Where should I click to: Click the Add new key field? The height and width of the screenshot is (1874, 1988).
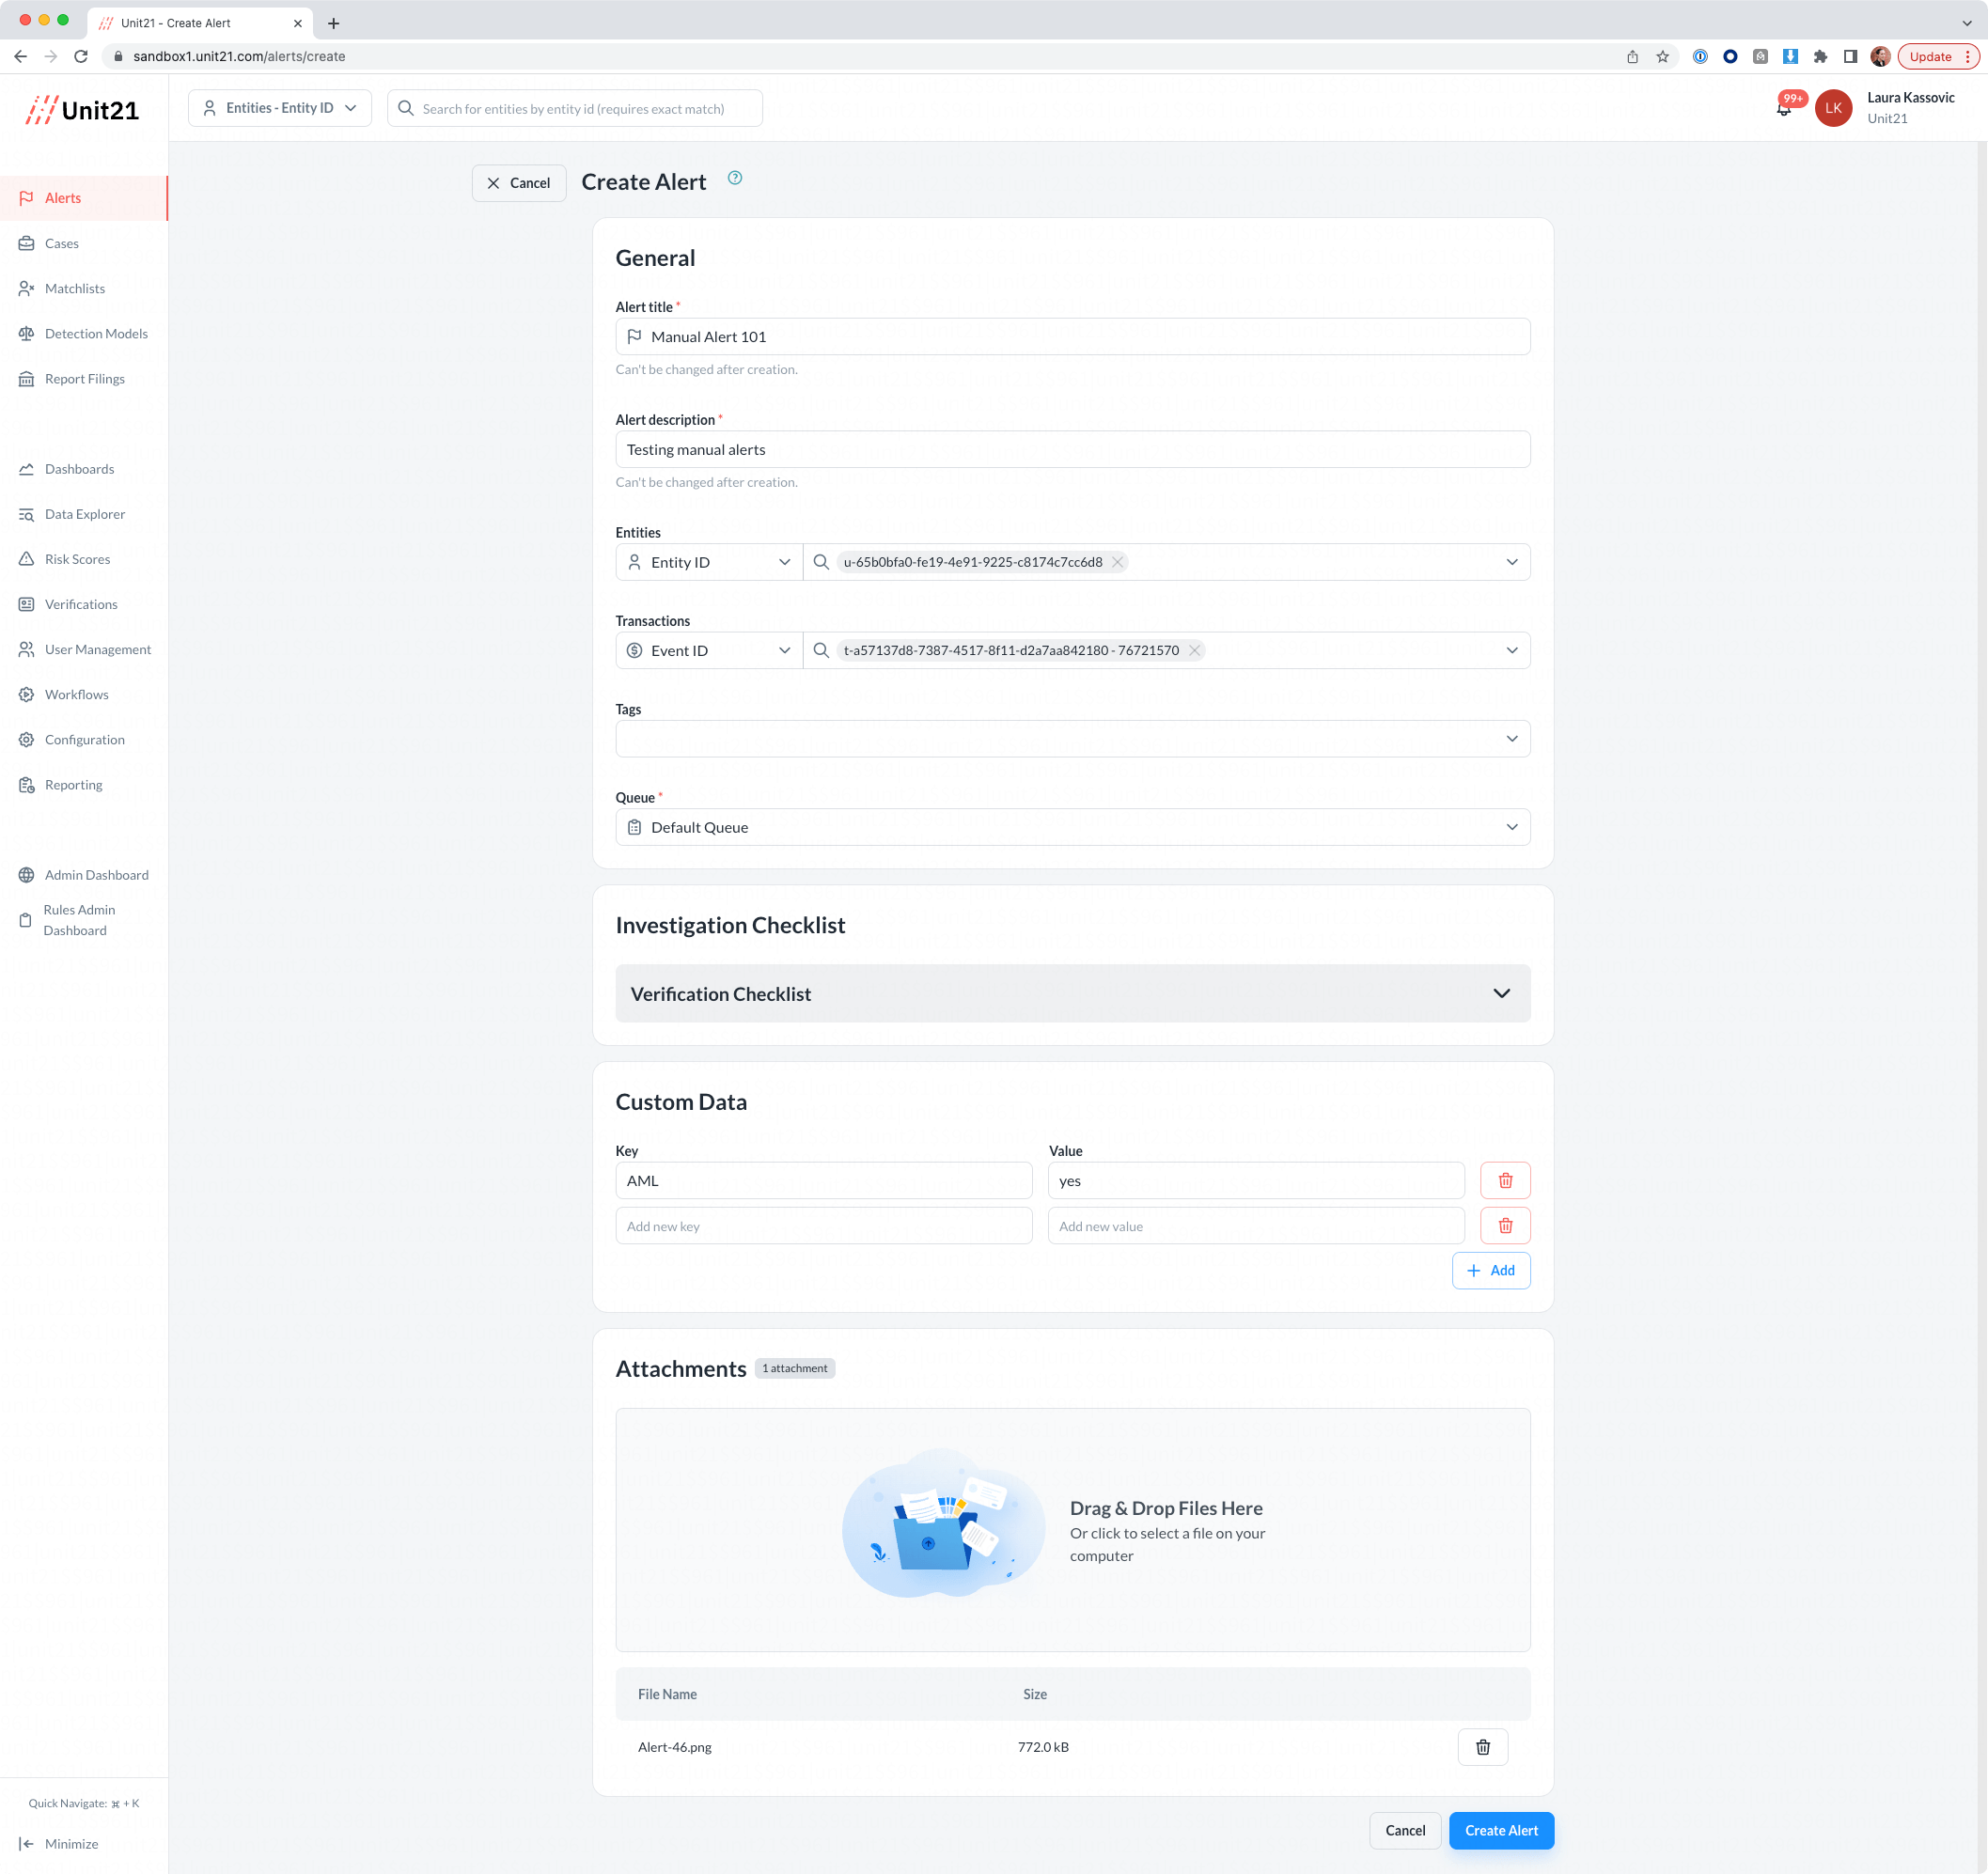(x=823, y=1226)
